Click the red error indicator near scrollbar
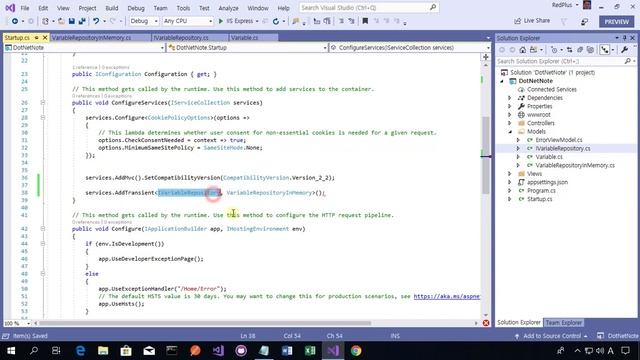640x360 pixels. (x=486, y=323)
